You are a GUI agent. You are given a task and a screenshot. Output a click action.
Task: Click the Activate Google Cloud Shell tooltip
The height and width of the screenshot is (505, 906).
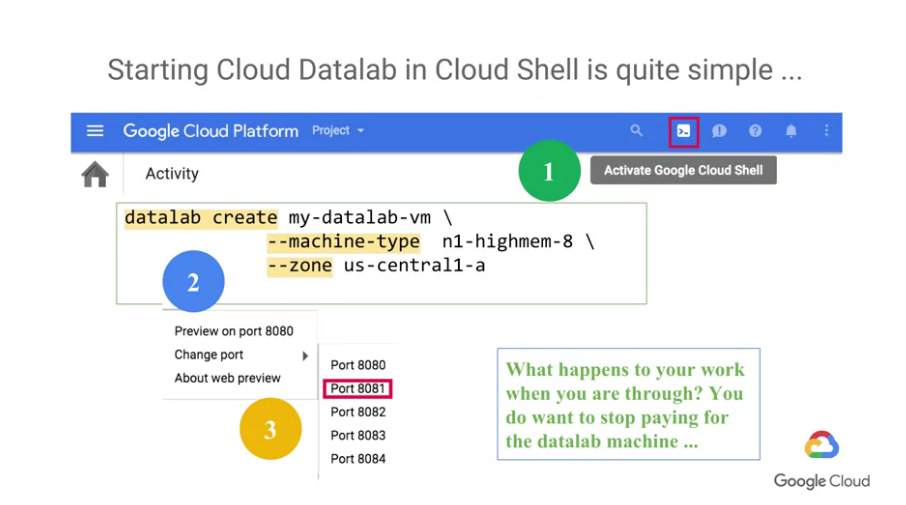coord(683,170)
